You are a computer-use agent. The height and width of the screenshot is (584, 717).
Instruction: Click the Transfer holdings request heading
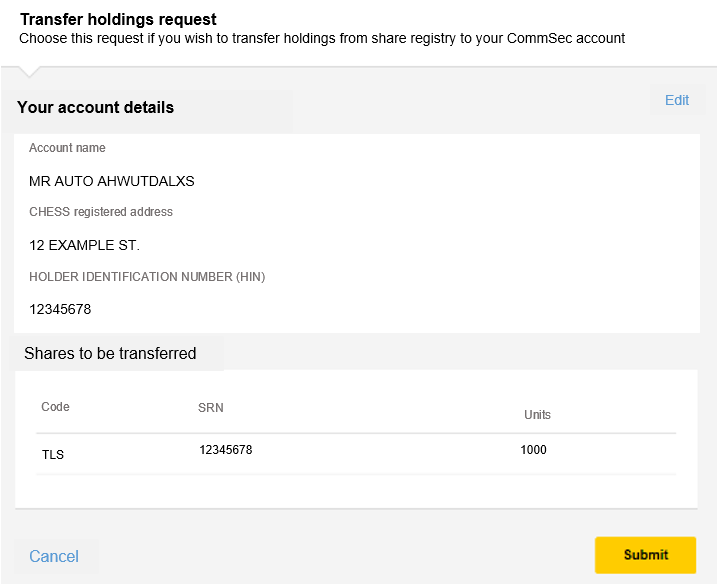[118, 19]
